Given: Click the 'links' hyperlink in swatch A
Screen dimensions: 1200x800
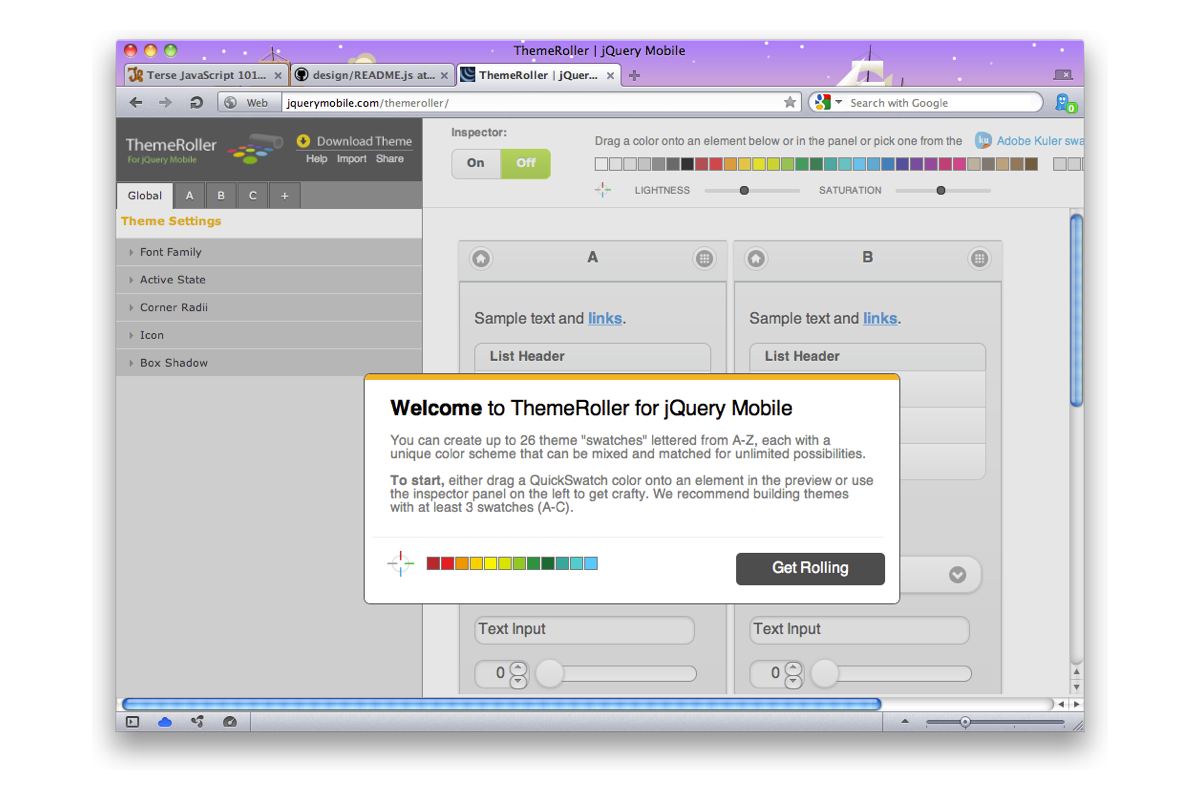Looking at the screenshot, I should pos(605,318).
